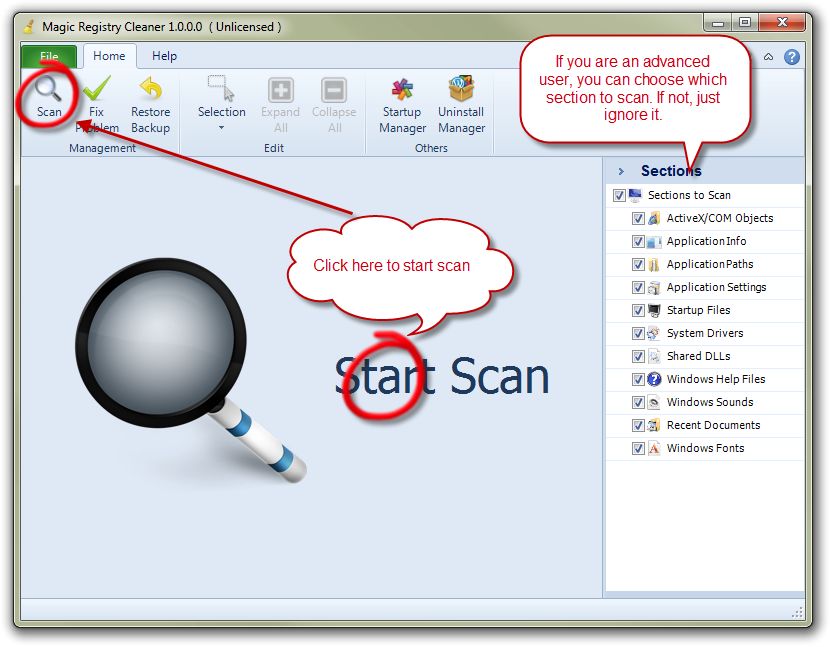This screenshot has height=647, width=830.
Task: Uncheck Windows Fonts checkbox
Action: [x=638, y=448]
